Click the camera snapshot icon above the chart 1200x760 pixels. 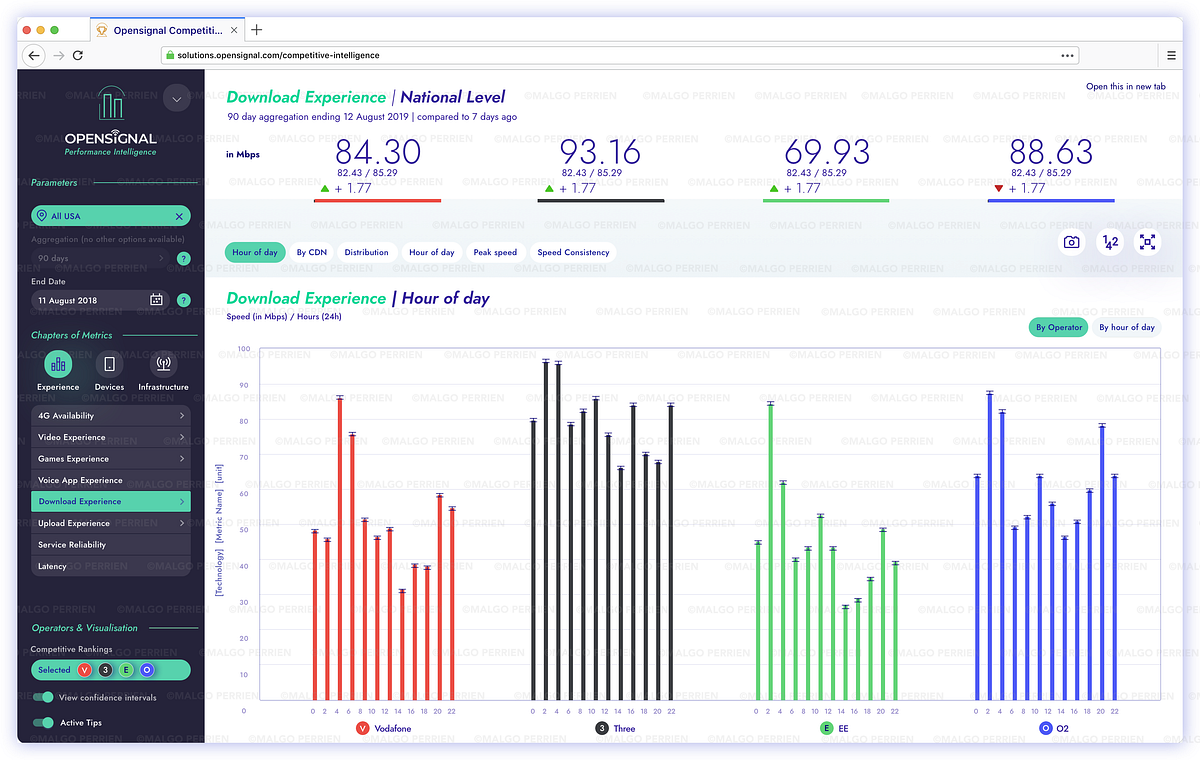1071,242
